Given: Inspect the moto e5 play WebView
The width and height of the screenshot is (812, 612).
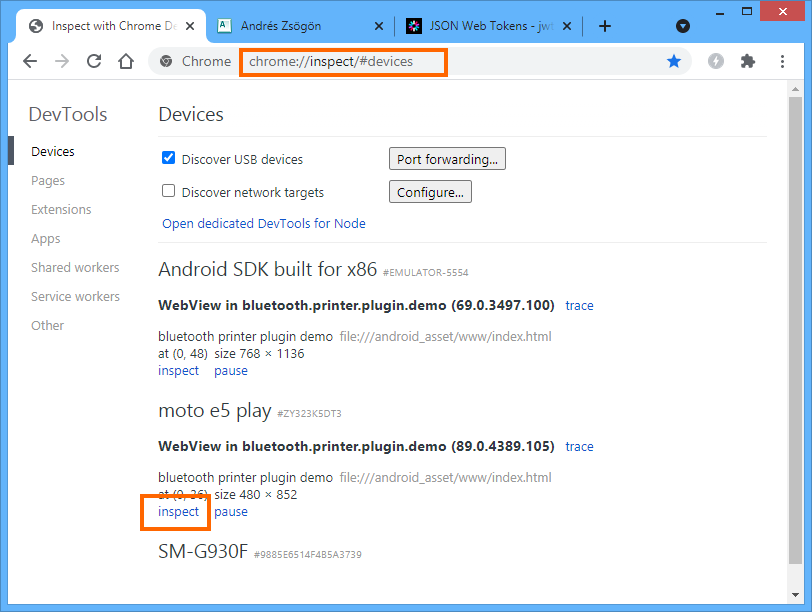Looking at the screenshot, I should pos(178,512).
